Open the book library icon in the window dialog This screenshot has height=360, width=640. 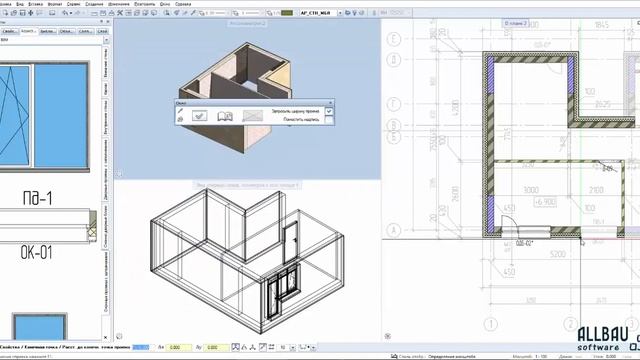(225, 116)
